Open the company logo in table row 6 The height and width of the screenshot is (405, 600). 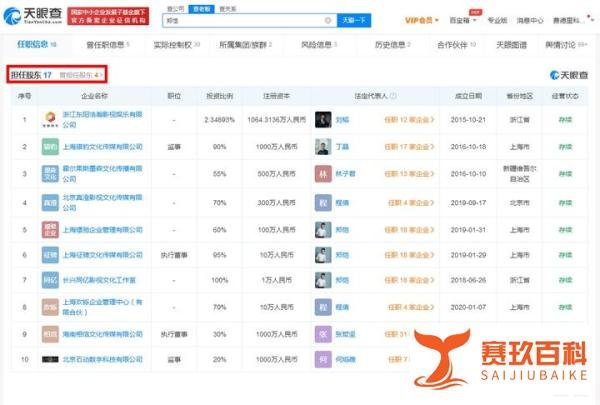tap(50, 255)
